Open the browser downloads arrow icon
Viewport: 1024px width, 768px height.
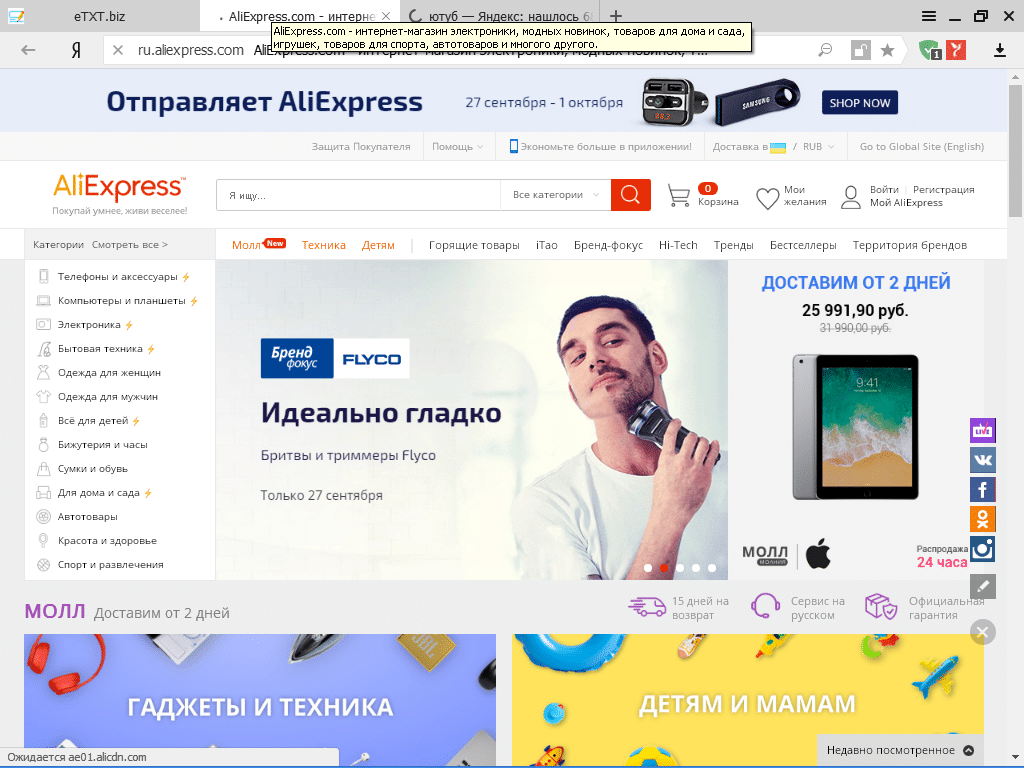(999, 50)
